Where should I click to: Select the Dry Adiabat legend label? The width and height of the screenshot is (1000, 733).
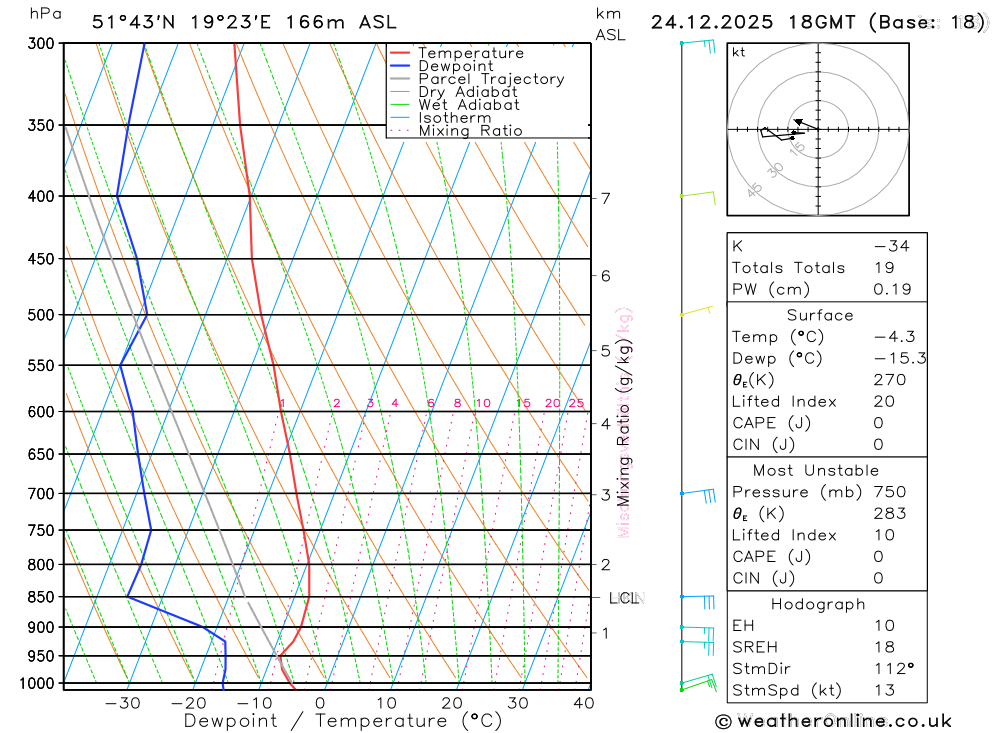pos(468,92)
